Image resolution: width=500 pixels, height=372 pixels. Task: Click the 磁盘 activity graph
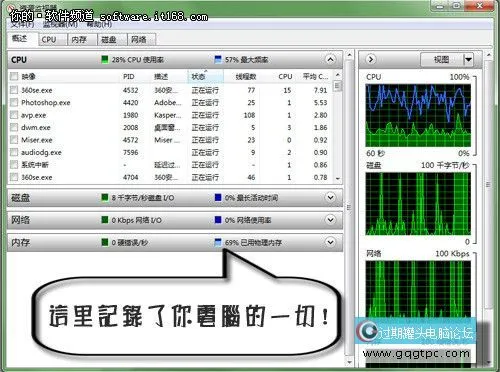coord(418,204)
